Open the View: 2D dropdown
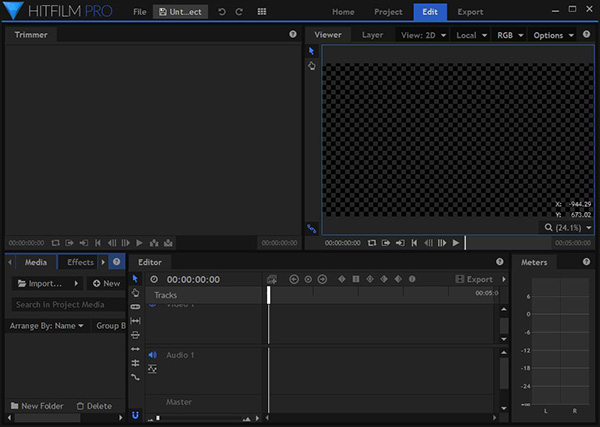The height and width of the screenshot is (427, 600). pos(423,35)
